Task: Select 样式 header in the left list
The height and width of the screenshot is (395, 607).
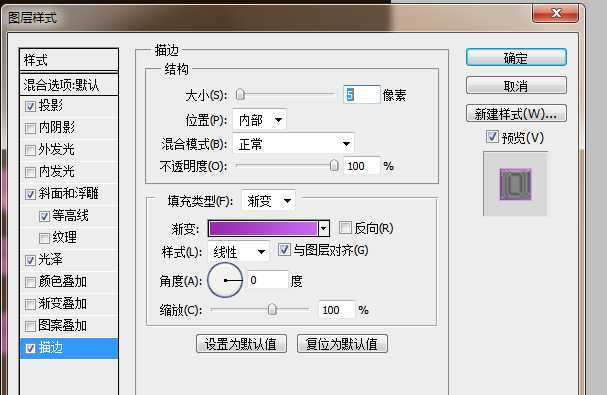Action: 69,60
